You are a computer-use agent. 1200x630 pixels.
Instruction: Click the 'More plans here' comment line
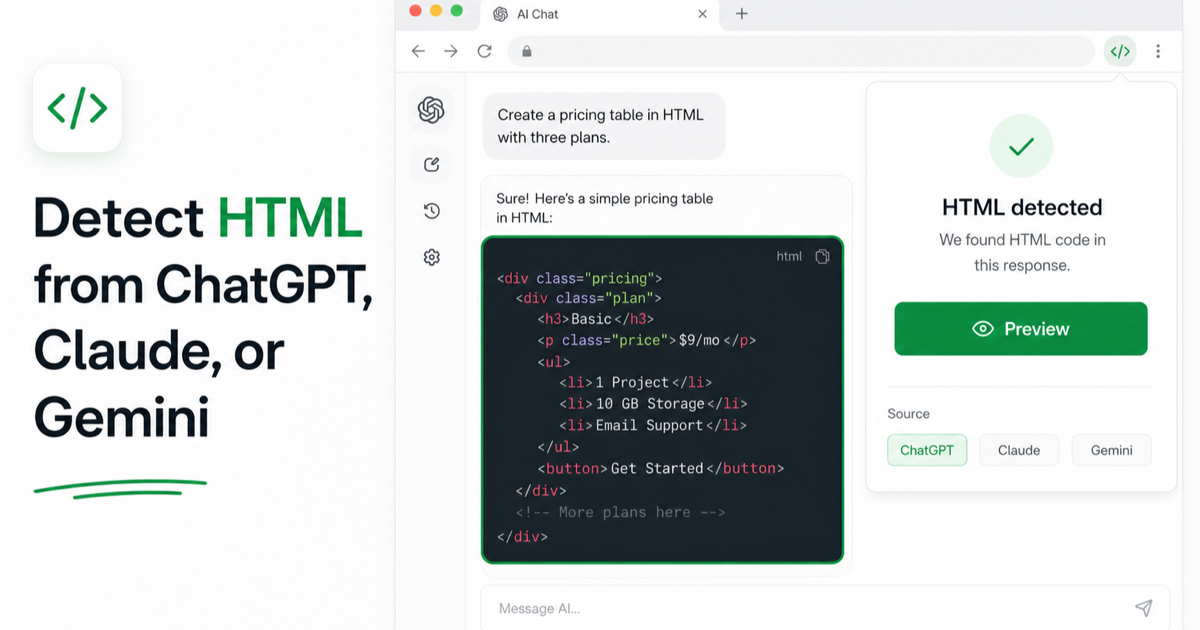(620, 512)
